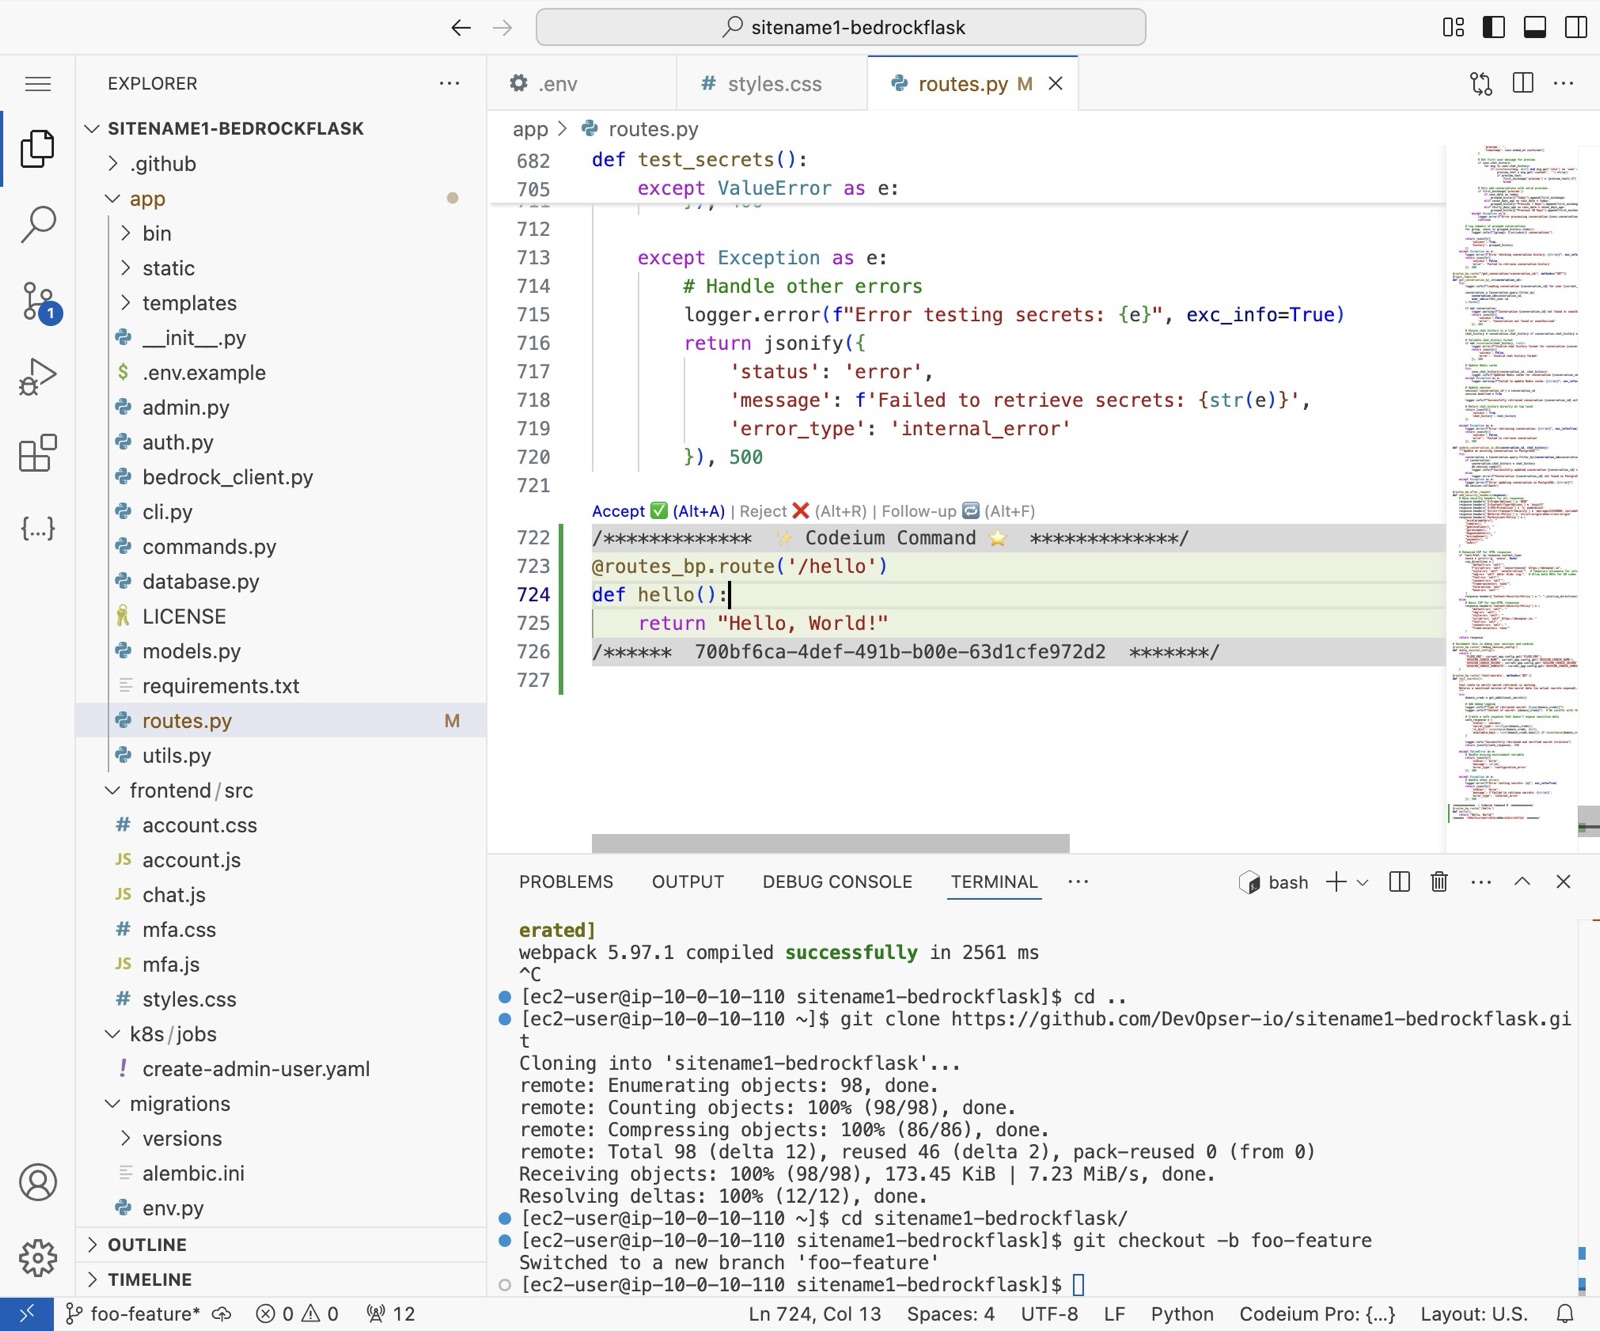
Task: Open Explorer views and more actions ellipsis
Action: (450, 83)
